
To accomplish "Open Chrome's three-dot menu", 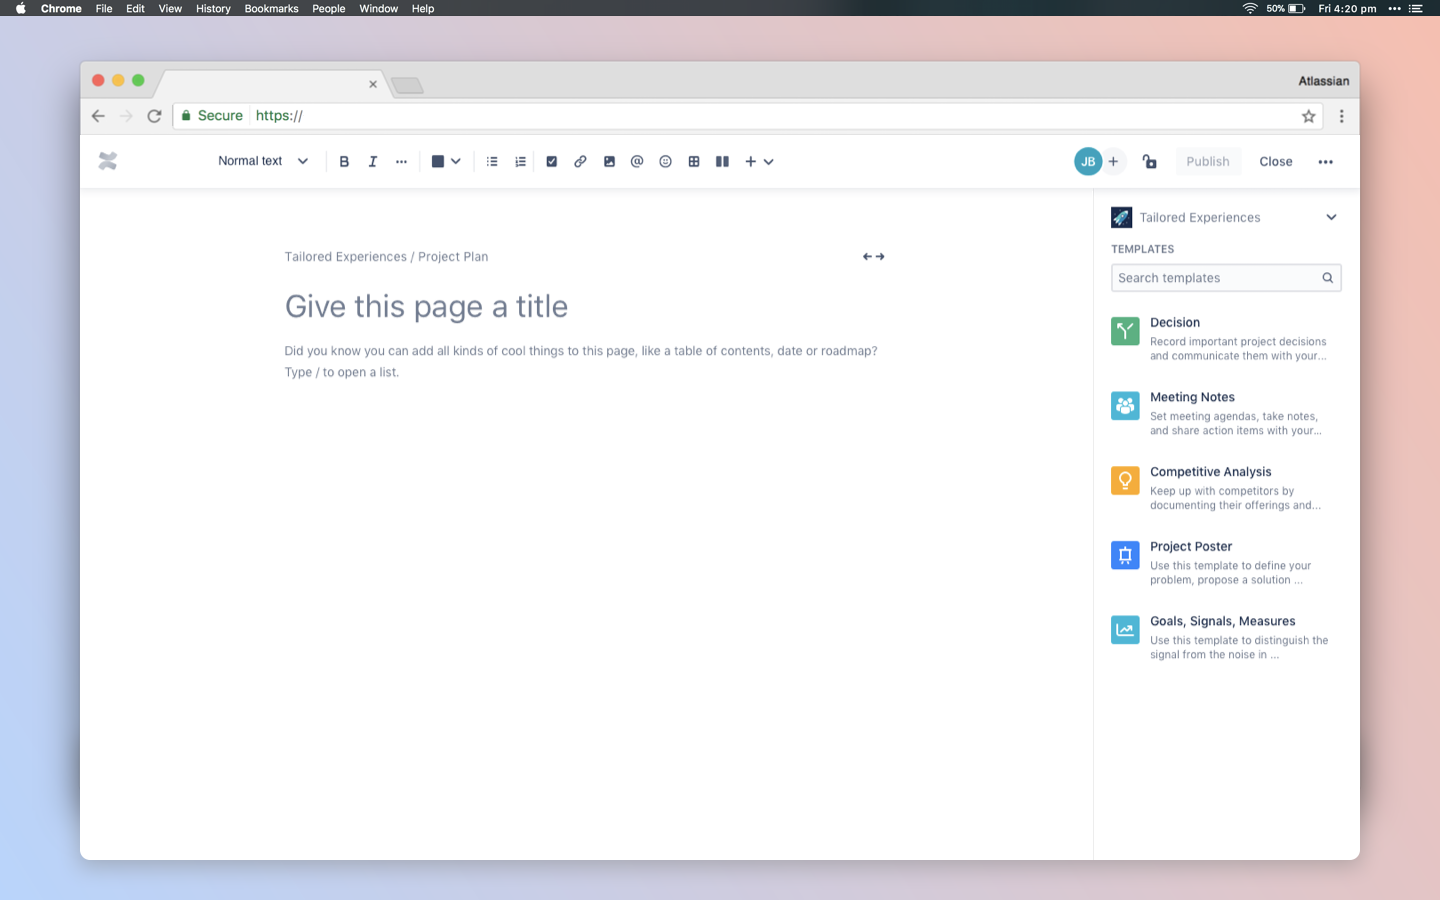I will [1341, 116].
